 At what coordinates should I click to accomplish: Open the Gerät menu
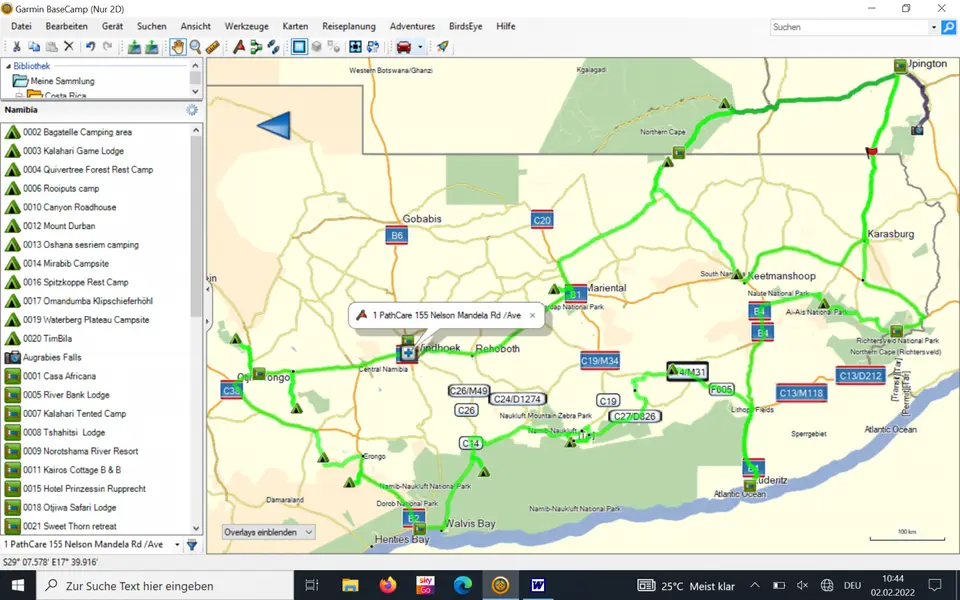pyautogui.click(x=112, y=26)
